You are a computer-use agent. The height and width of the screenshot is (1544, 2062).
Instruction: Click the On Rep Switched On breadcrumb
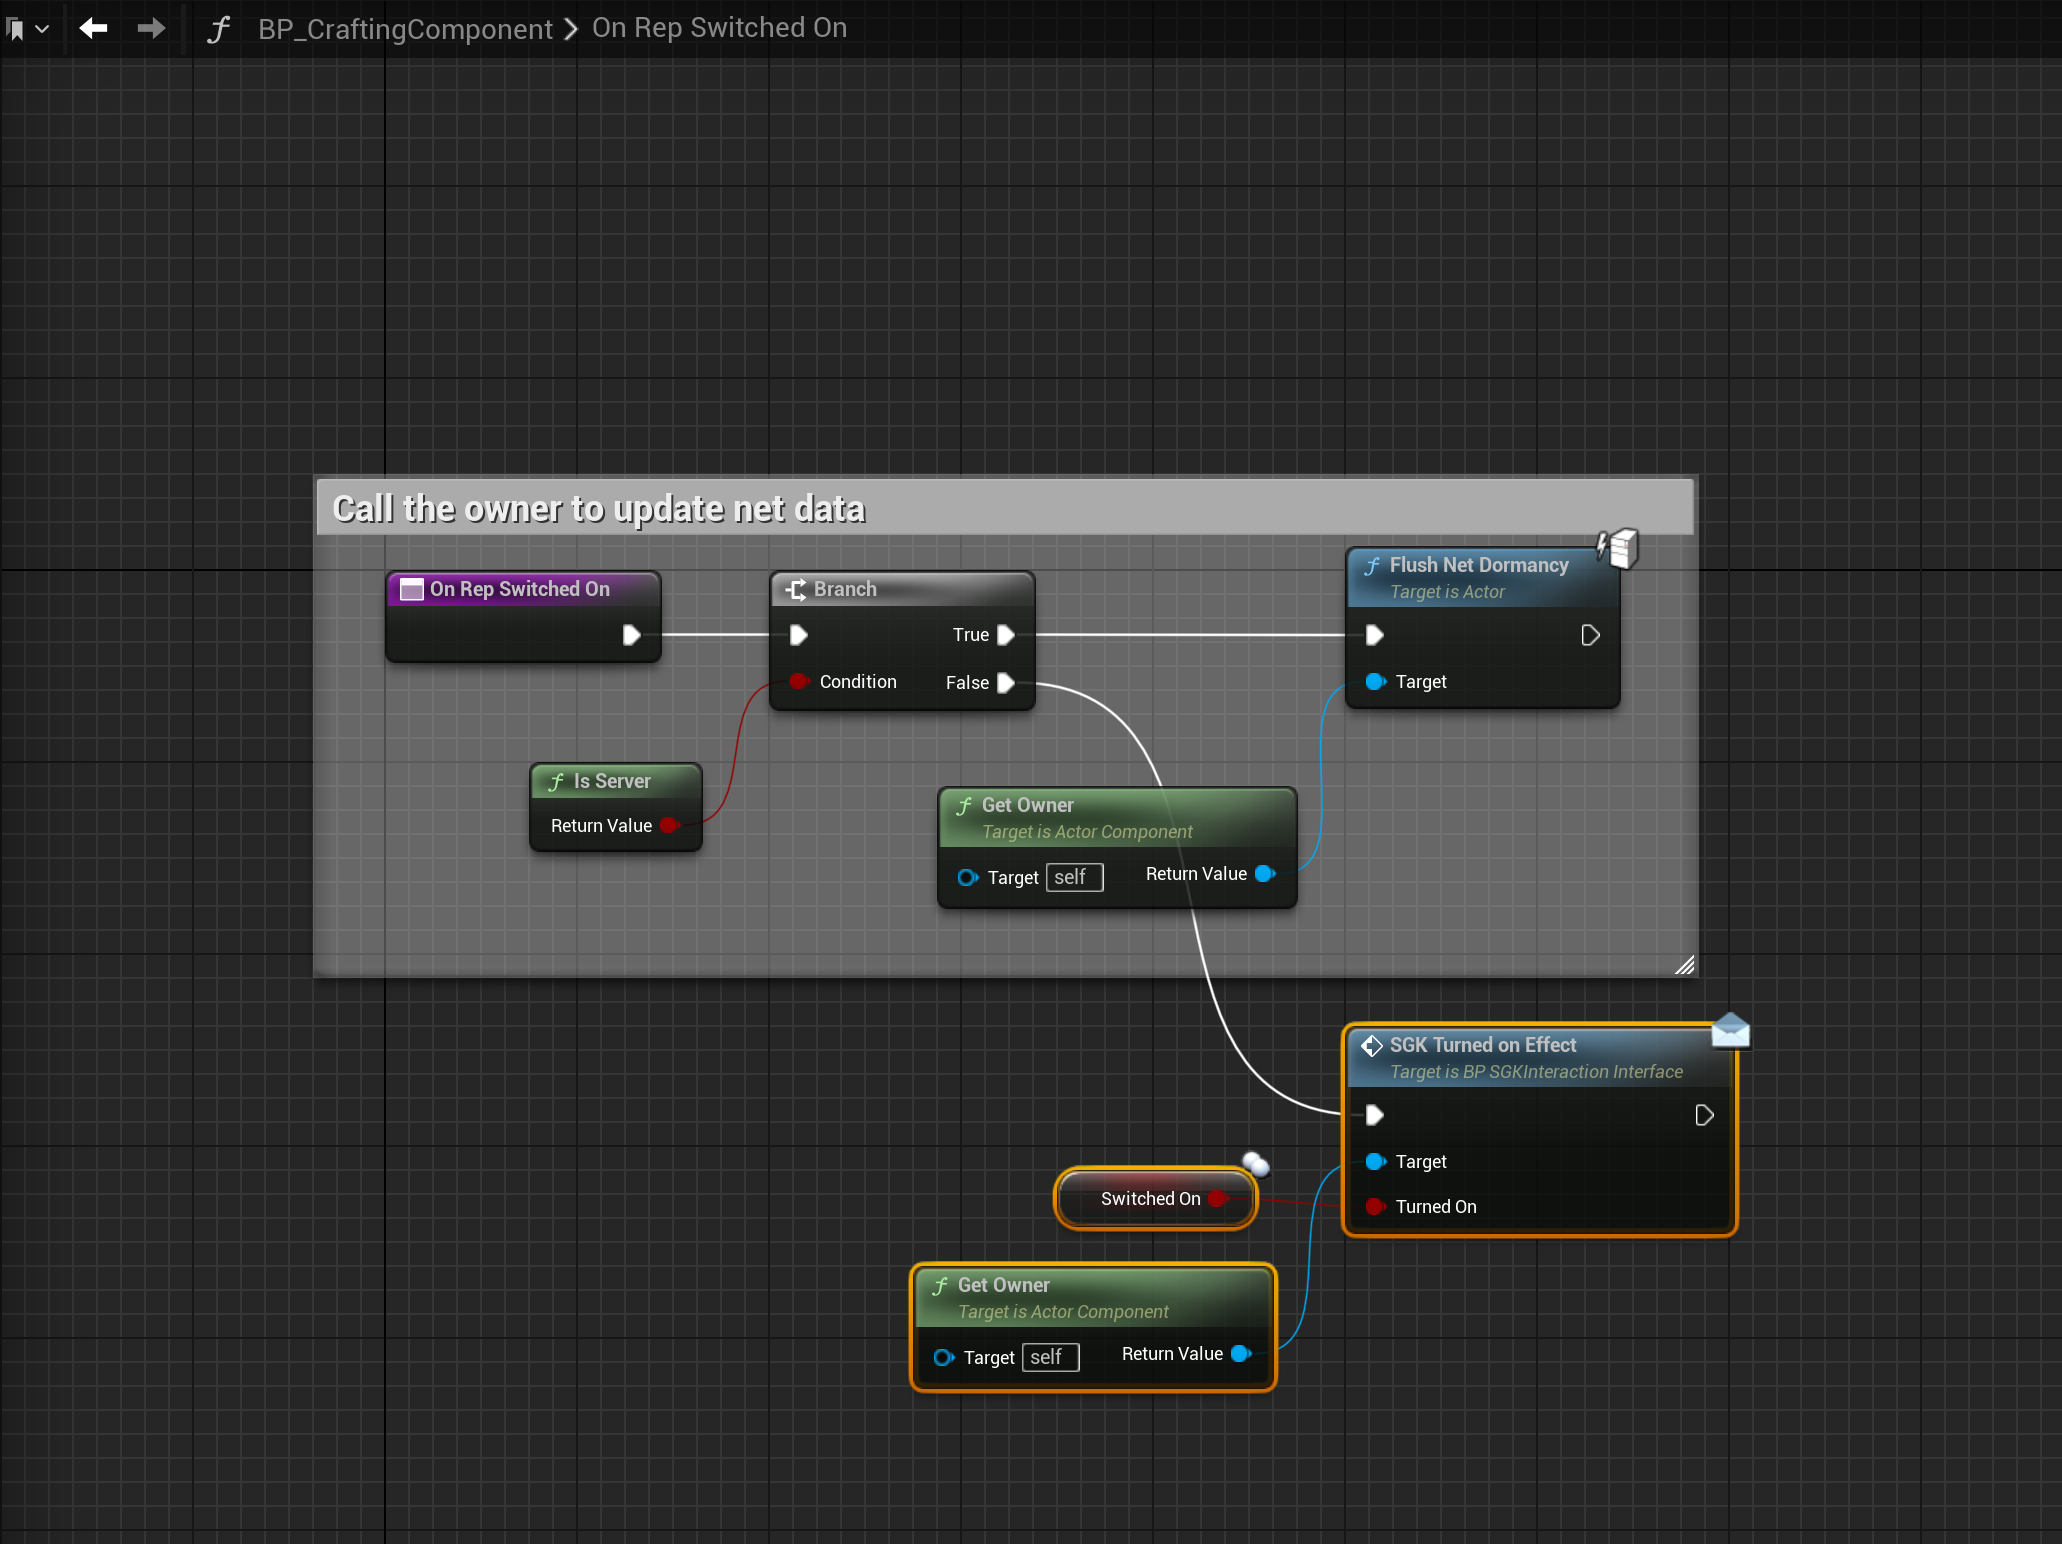719,28
